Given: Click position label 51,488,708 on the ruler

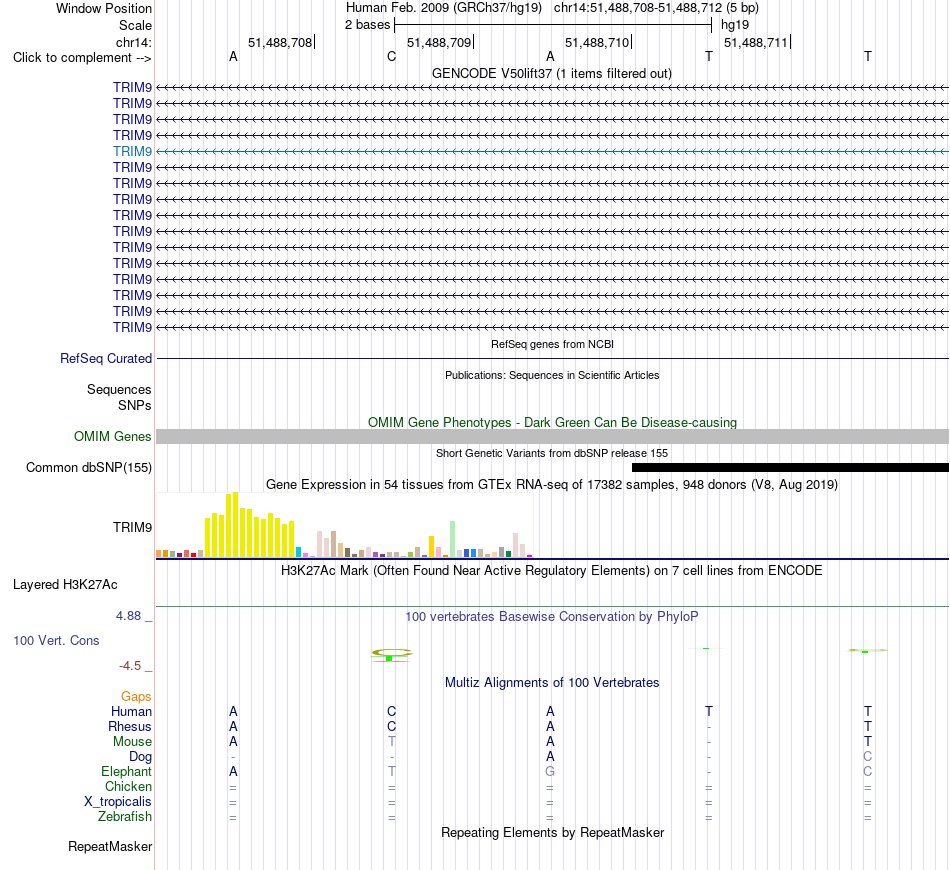Looking at the screenshot, I should click(280, 42).
